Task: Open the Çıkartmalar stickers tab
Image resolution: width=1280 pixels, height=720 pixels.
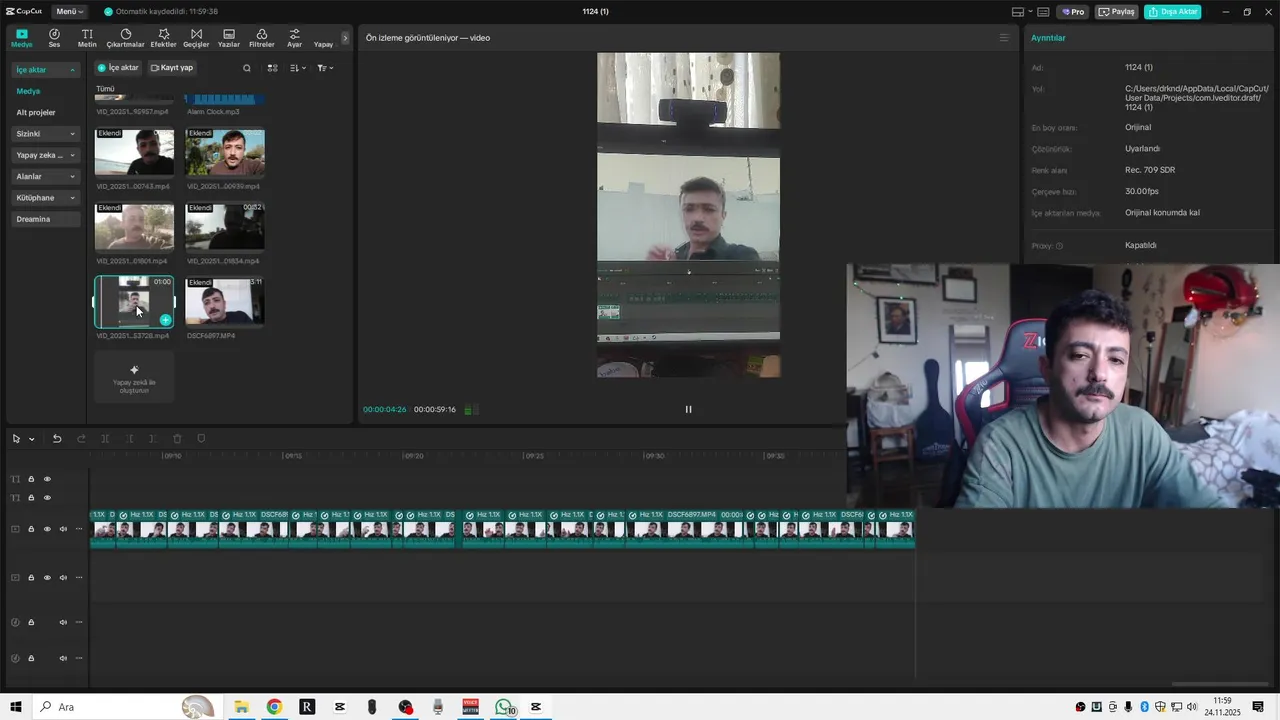Action: 125,38
